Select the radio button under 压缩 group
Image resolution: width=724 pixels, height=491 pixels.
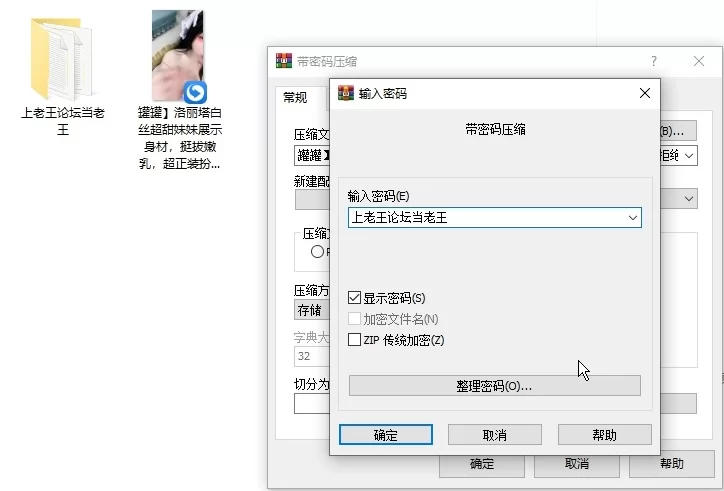click(317, 252)
